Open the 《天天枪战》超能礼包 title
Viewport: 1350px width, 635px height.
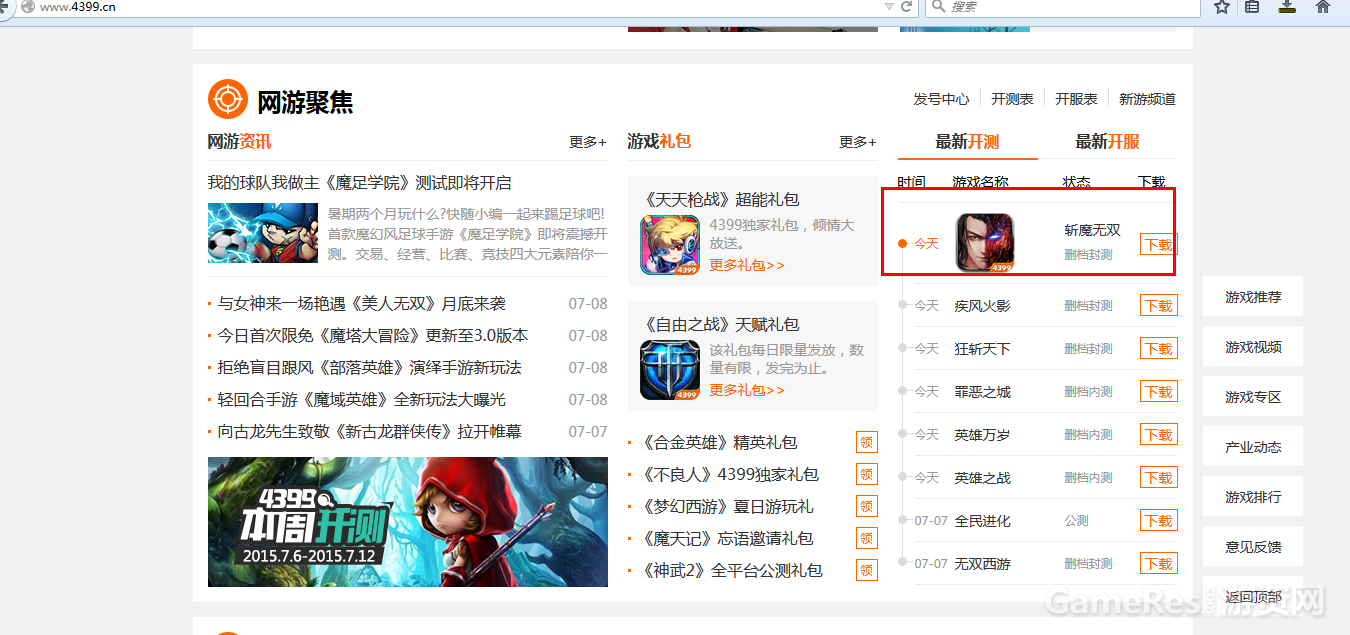pos(720,200)
